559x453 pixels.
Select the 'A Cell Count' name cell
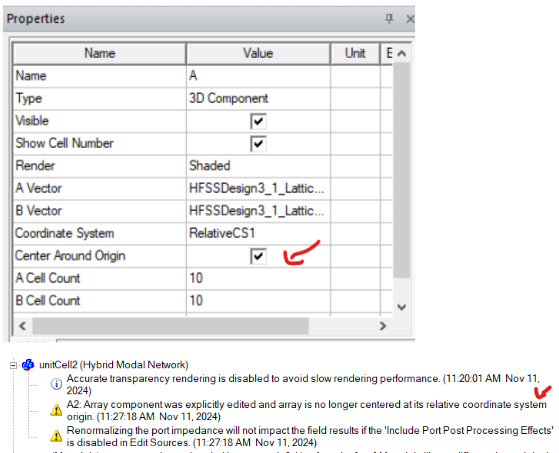click(99, 278)
